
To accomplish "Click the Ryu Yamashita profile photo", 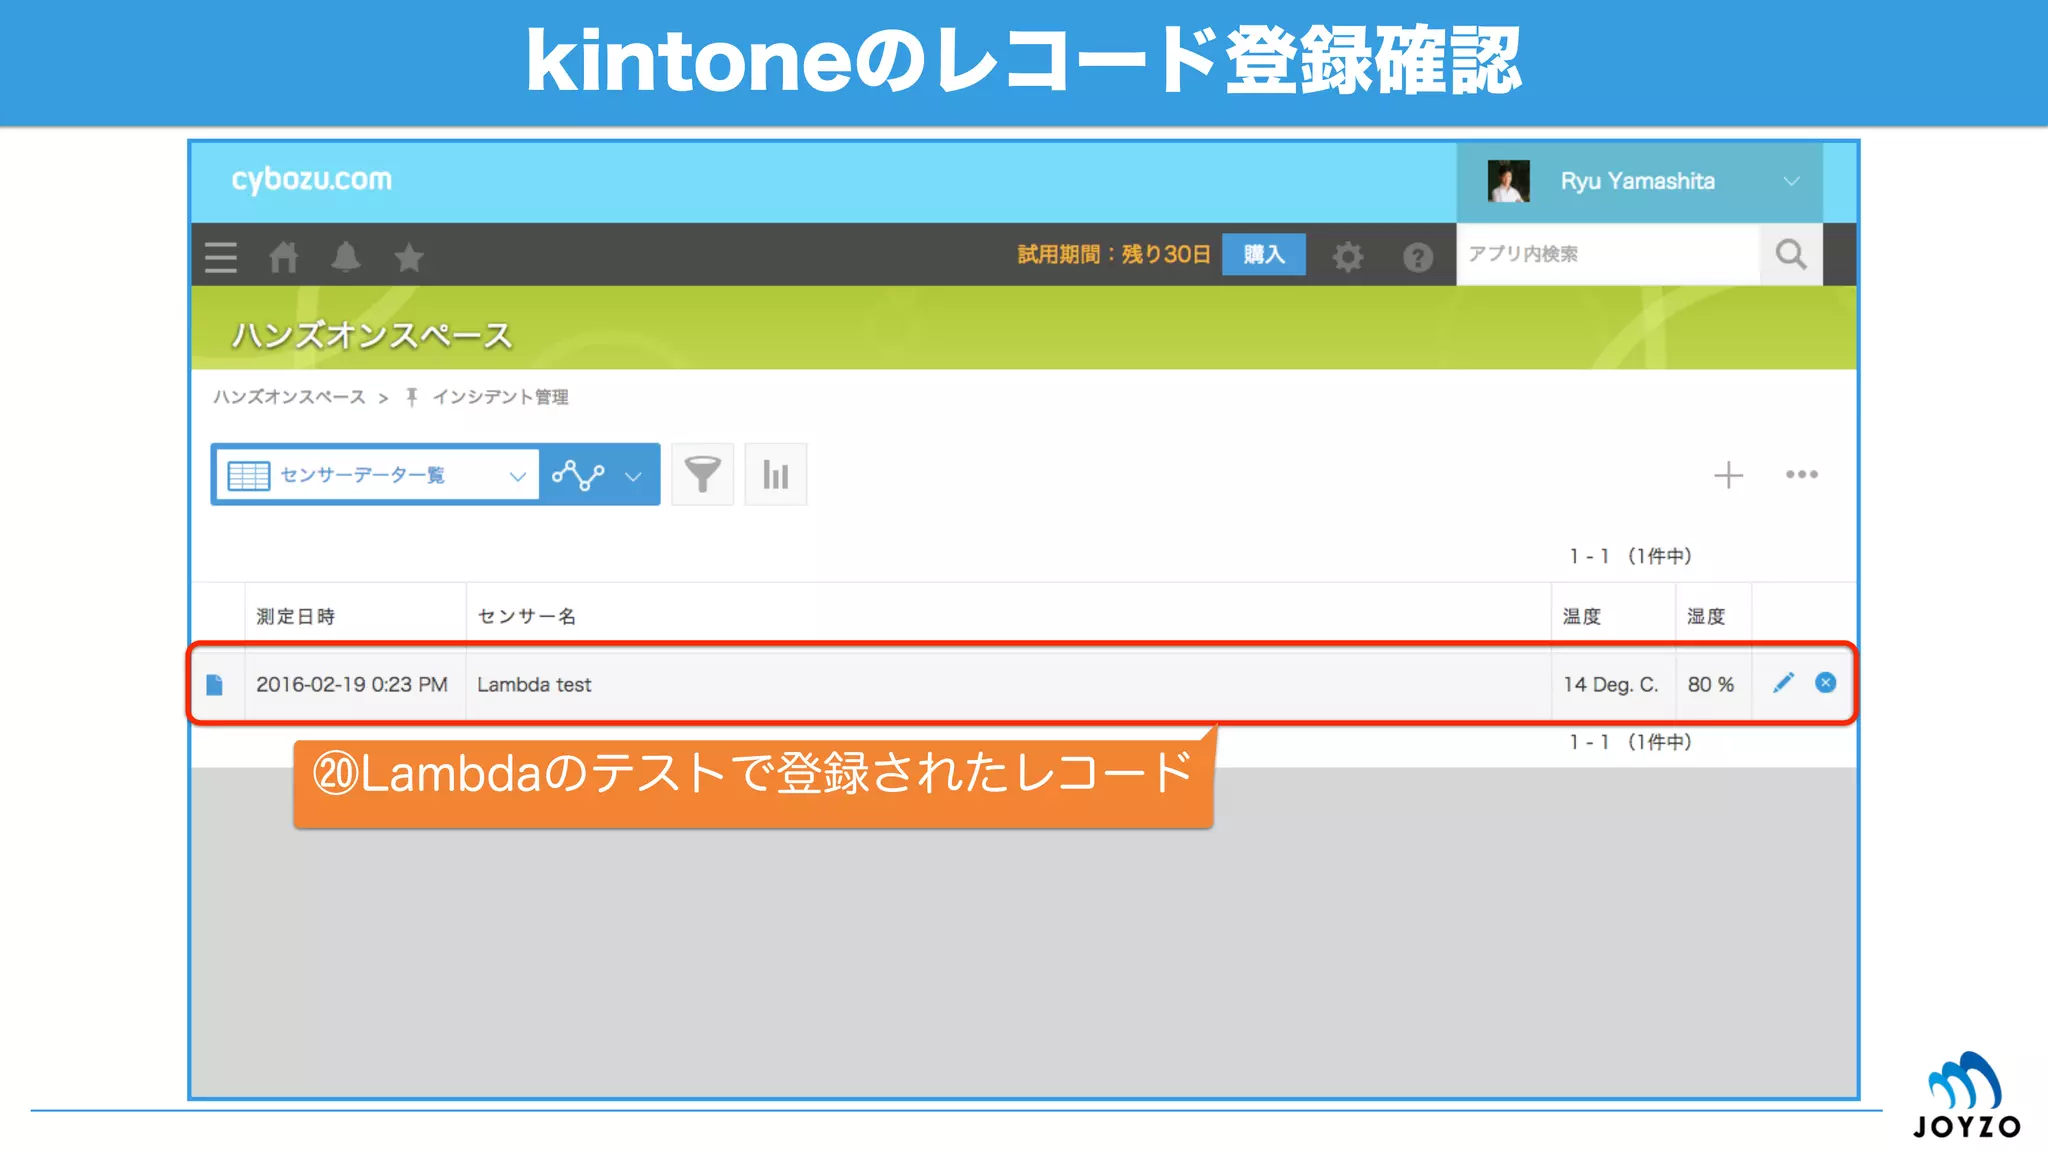I will click(x=1509, y=181).
